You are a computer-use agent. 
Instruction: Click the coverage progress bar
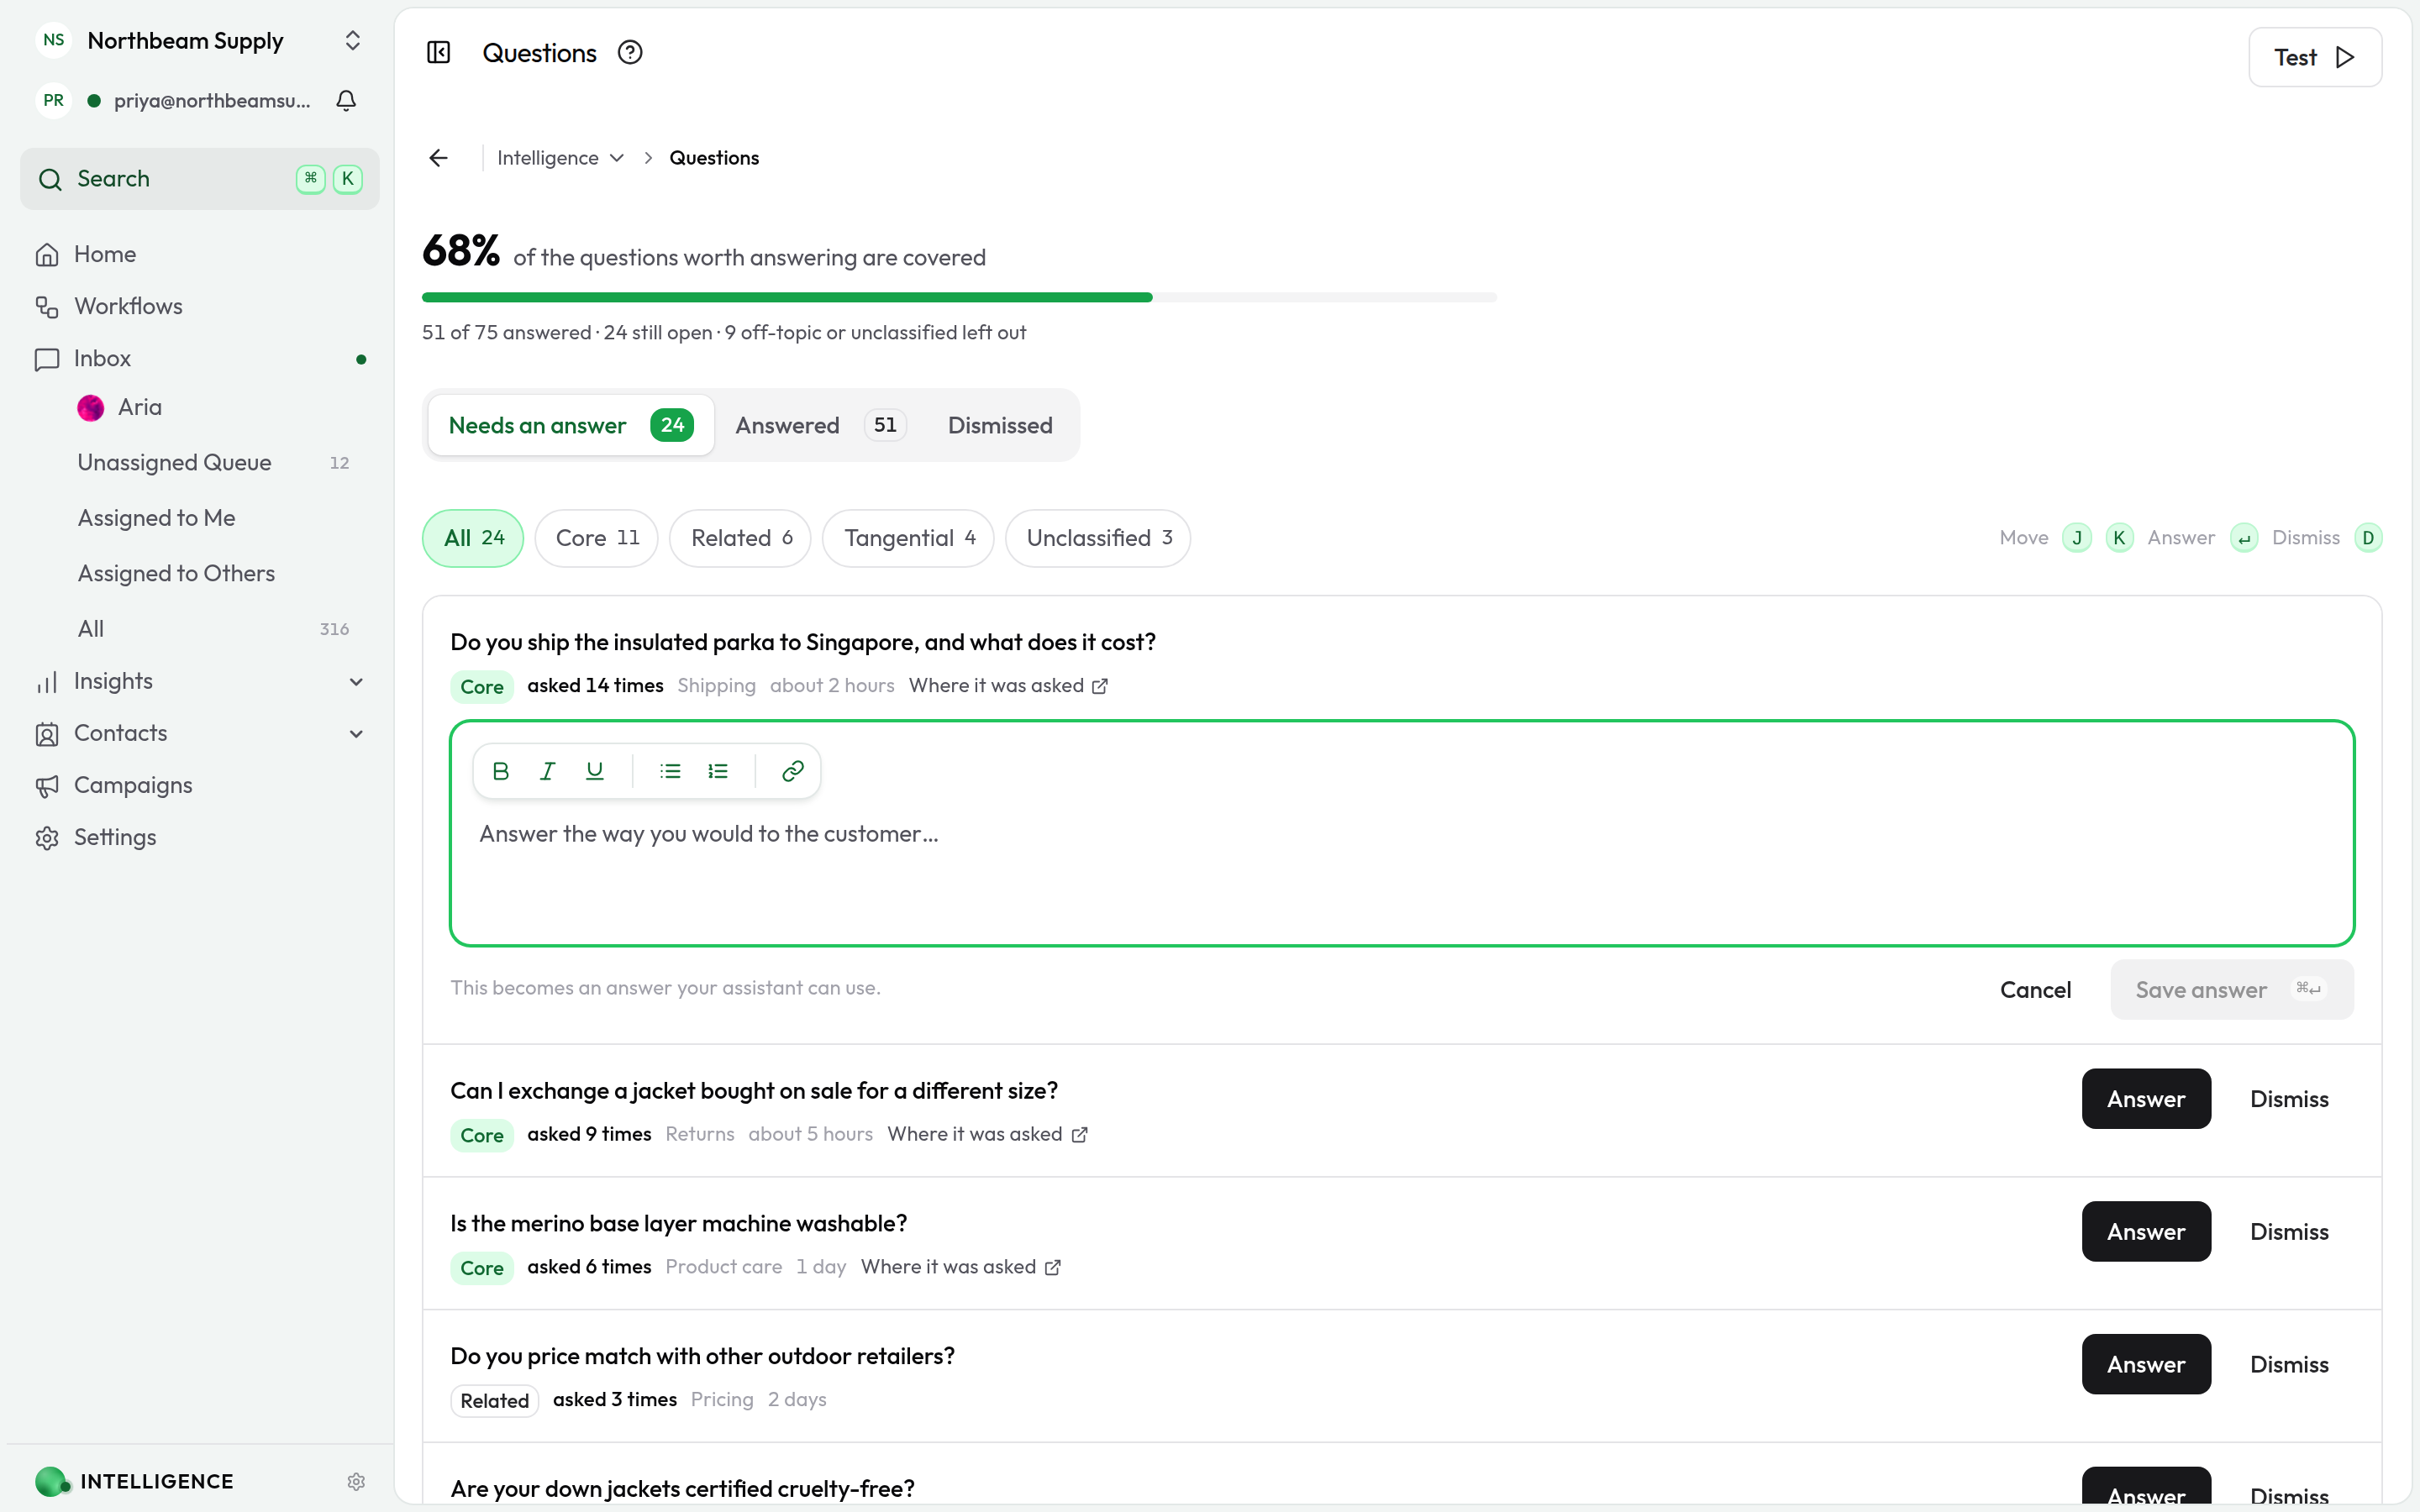(x=959, y=297)
